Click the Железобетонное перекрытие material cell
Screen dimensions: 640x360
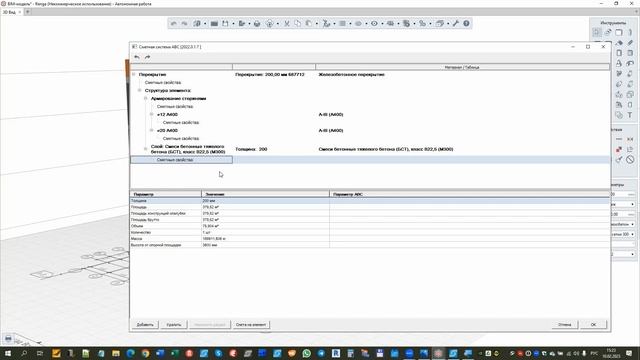point(351,75)
